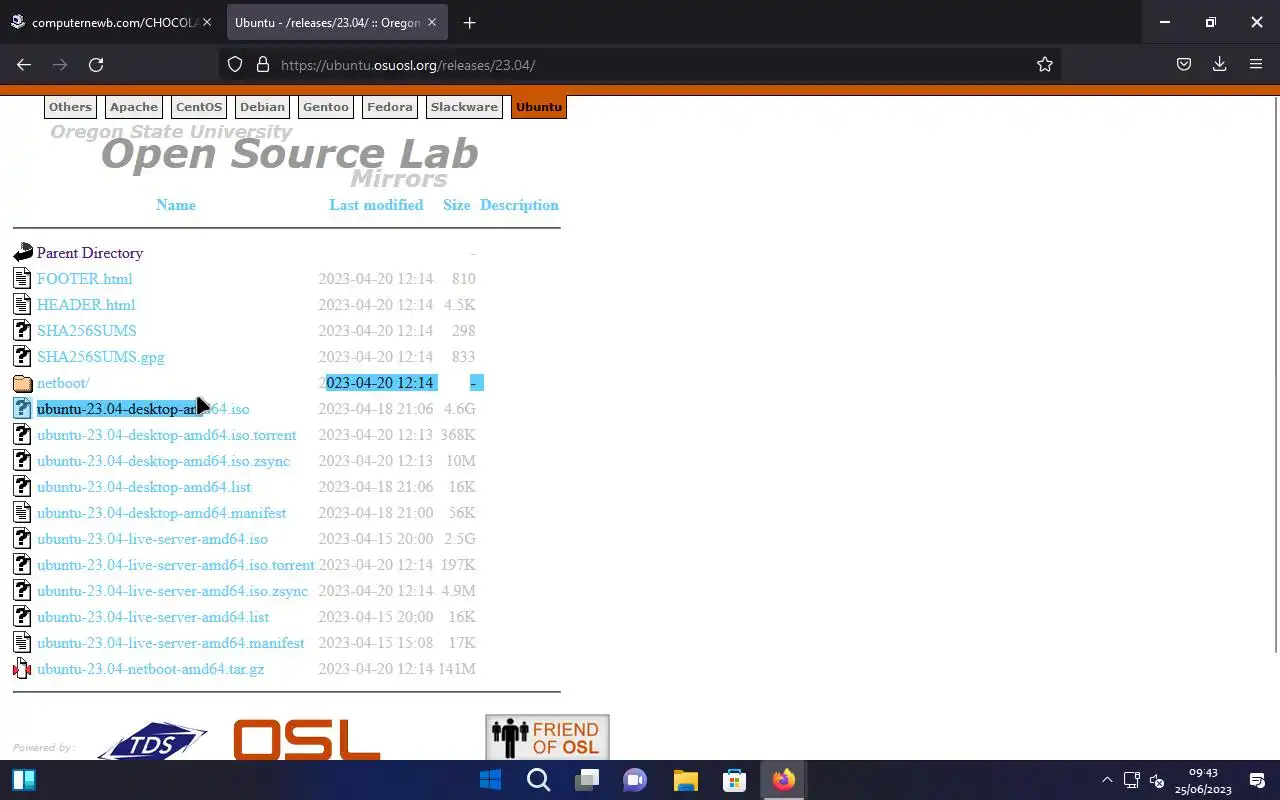
Task: Download ubuntu-23.04-netboot-amd64.tar.gz
Action: [150, 669]
